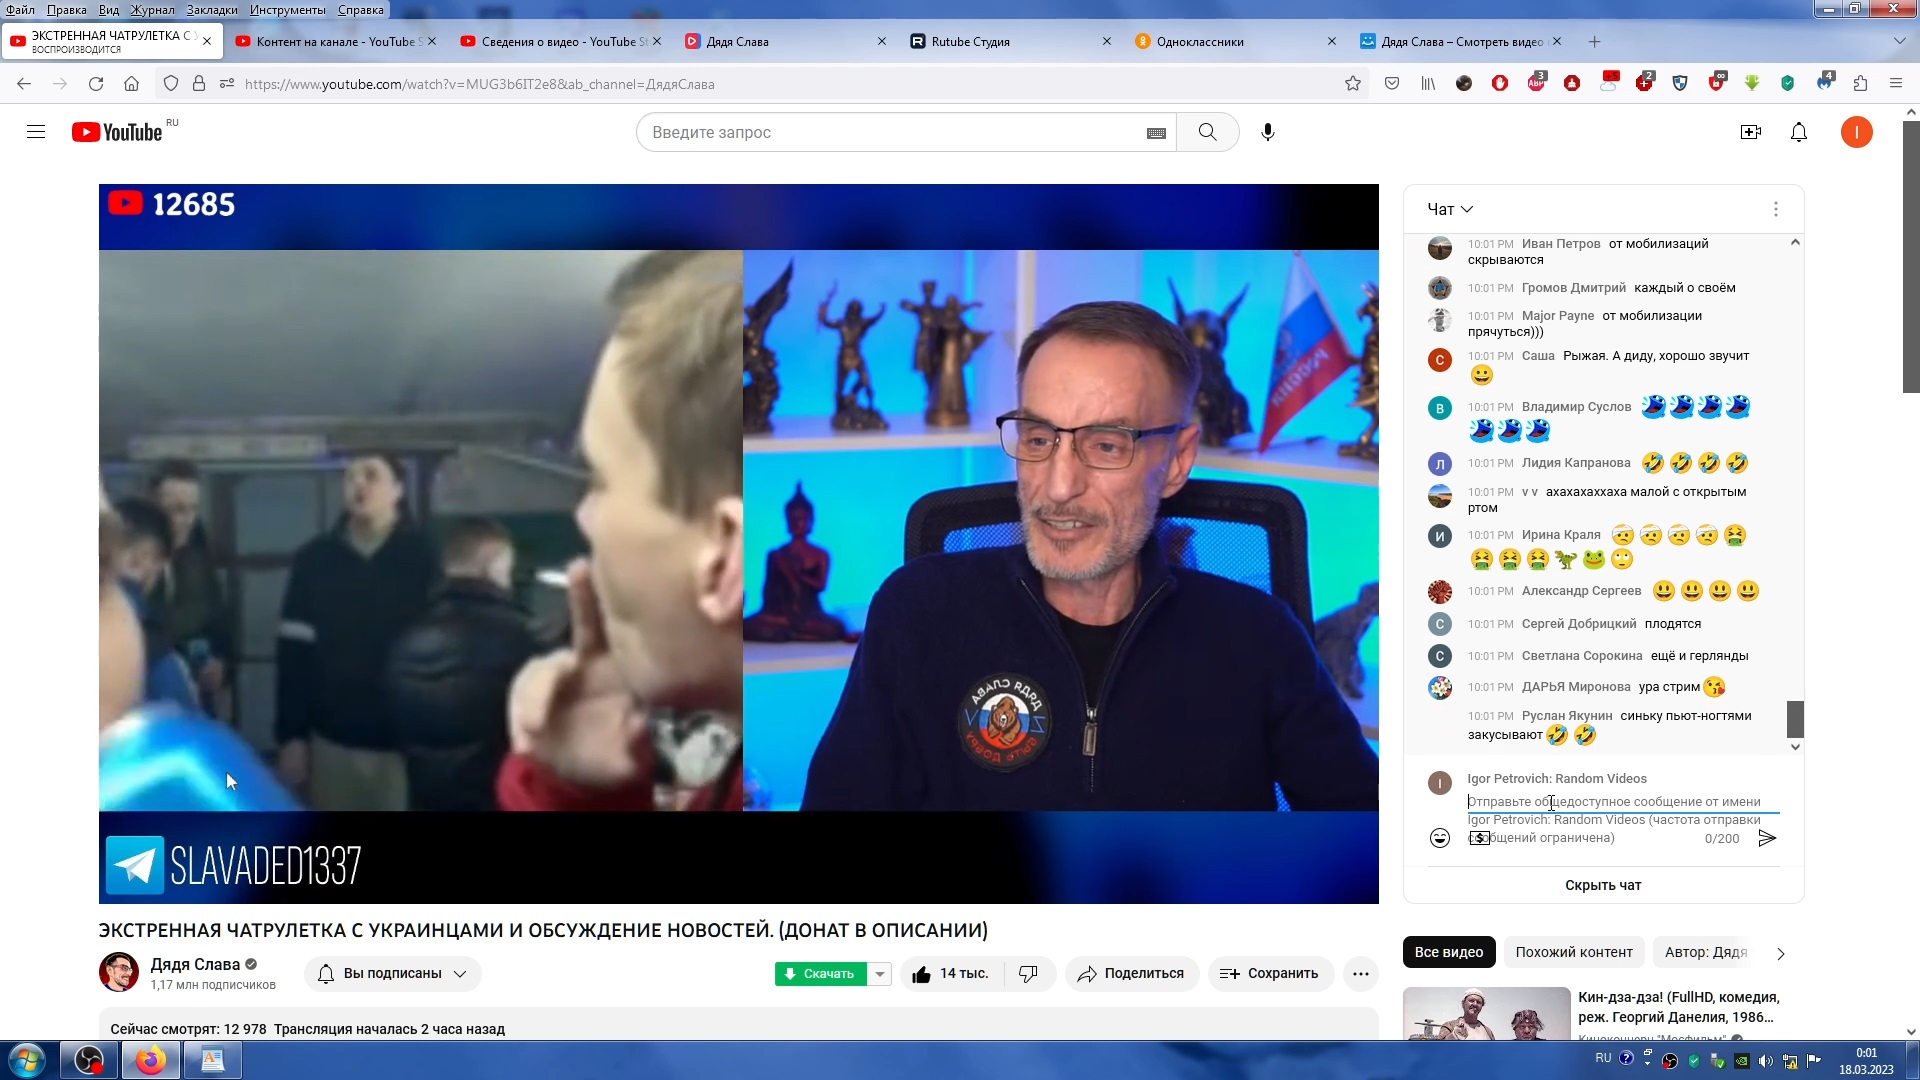Click the Поделиться share button

1131,973
